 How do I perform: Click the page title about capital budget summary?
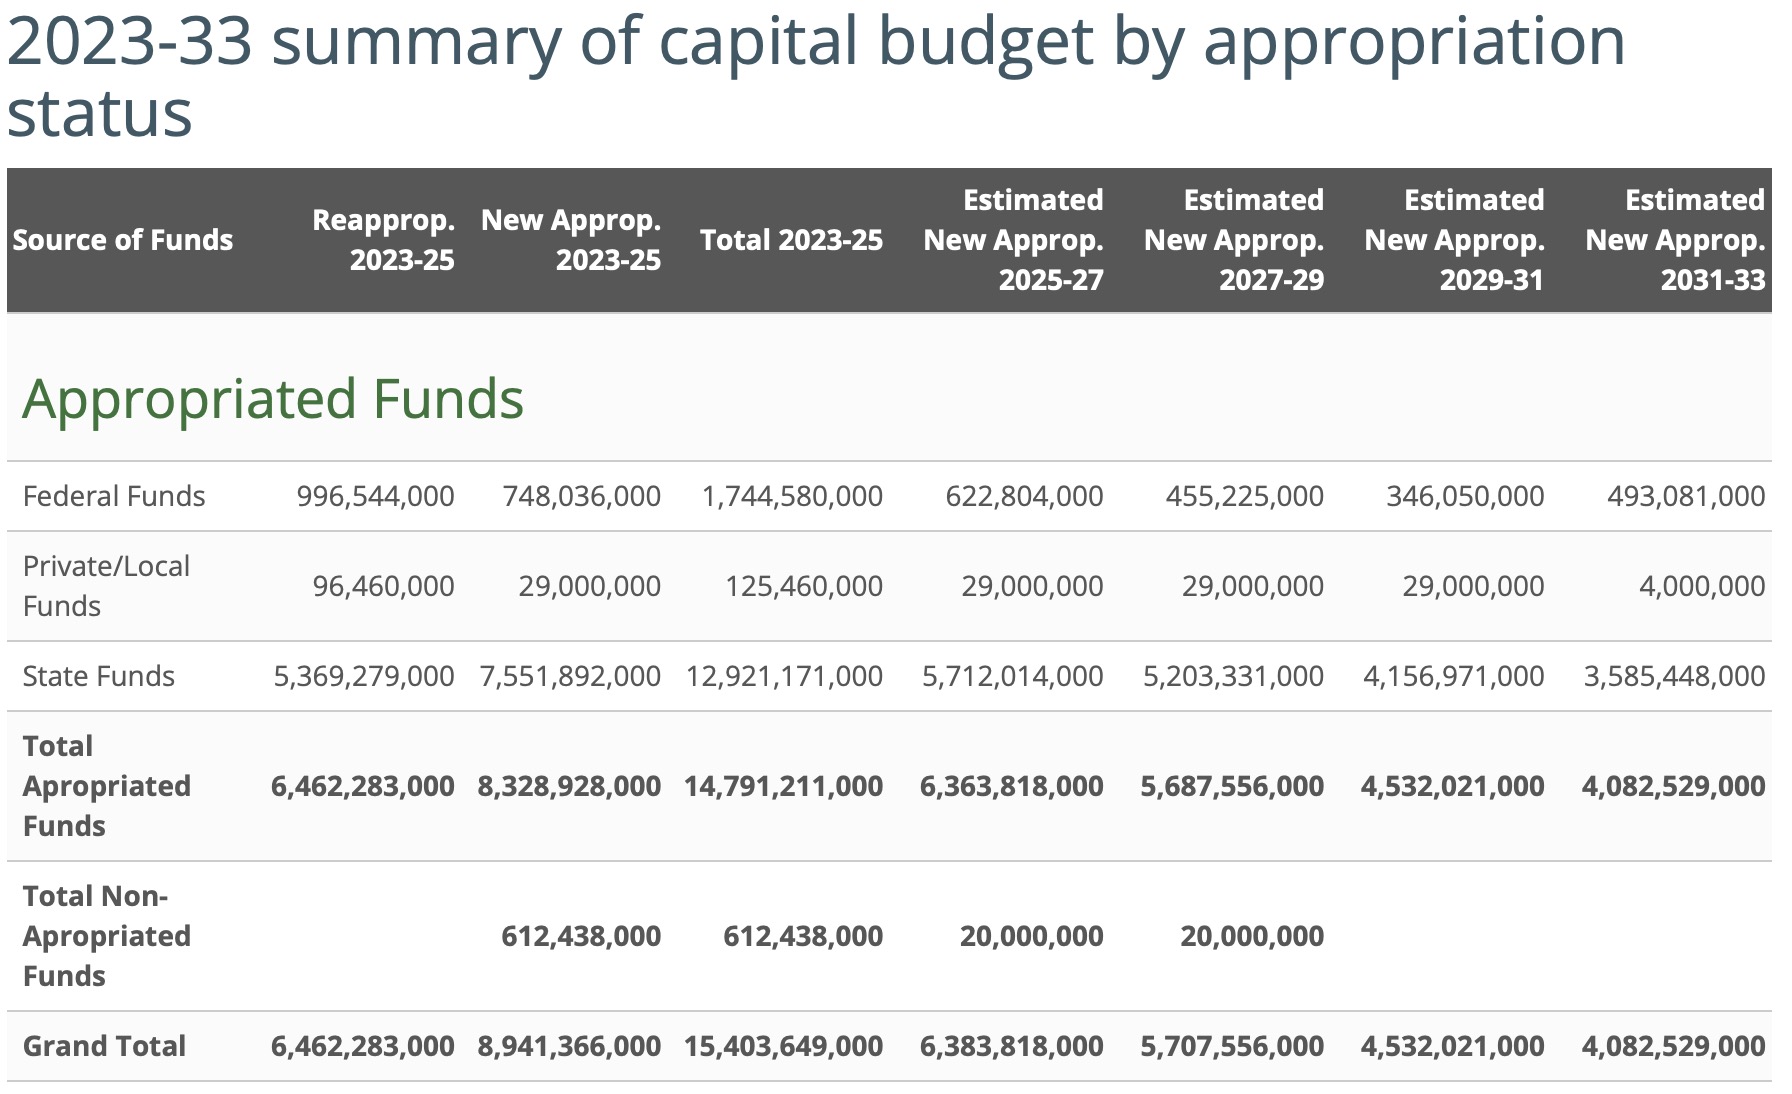[815, 76]
